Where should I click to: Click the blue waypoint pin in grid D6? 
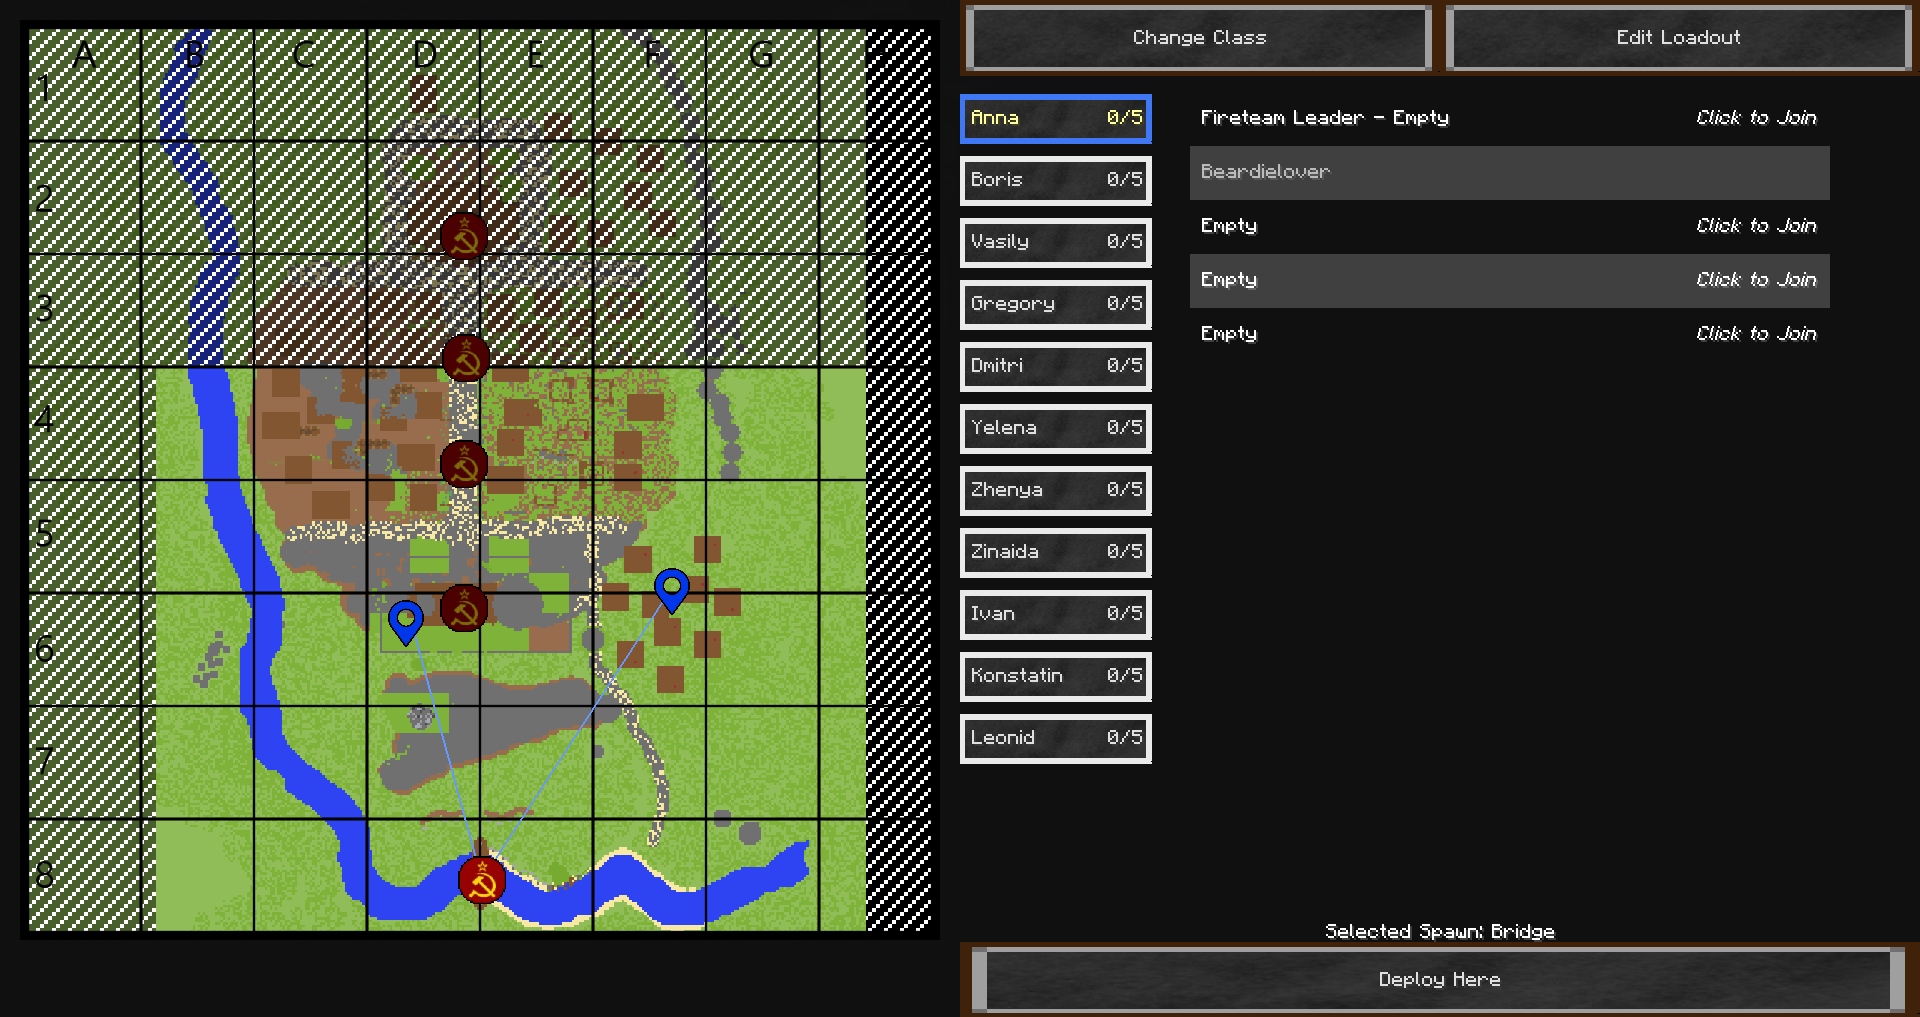click(405, 622)
